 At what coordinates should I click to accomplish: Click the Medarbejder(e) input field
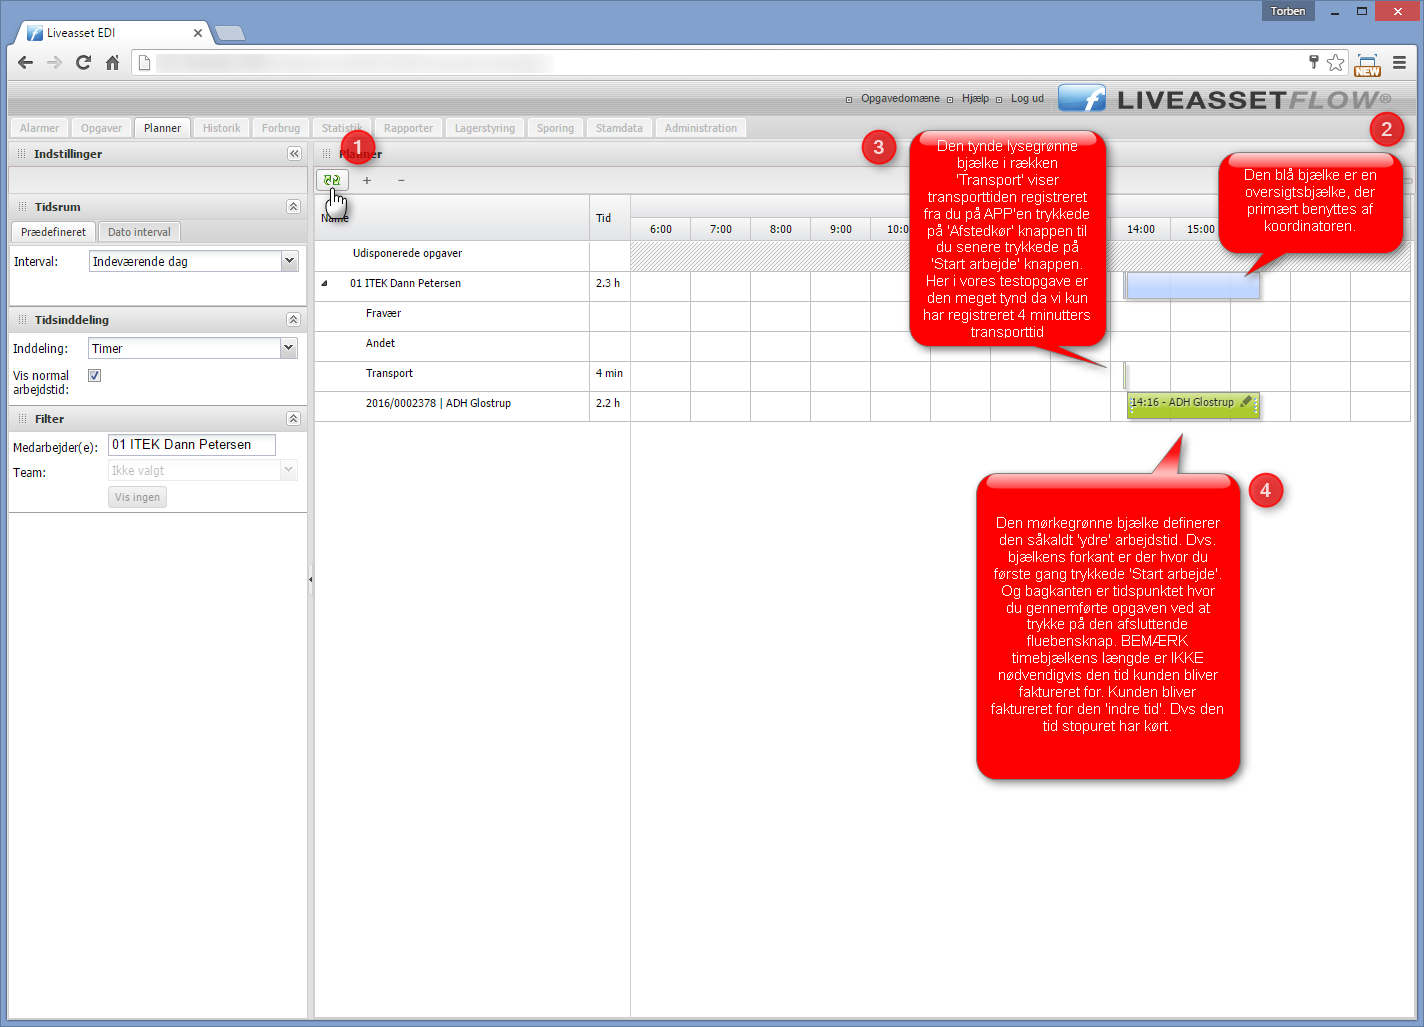click(191, 445)
